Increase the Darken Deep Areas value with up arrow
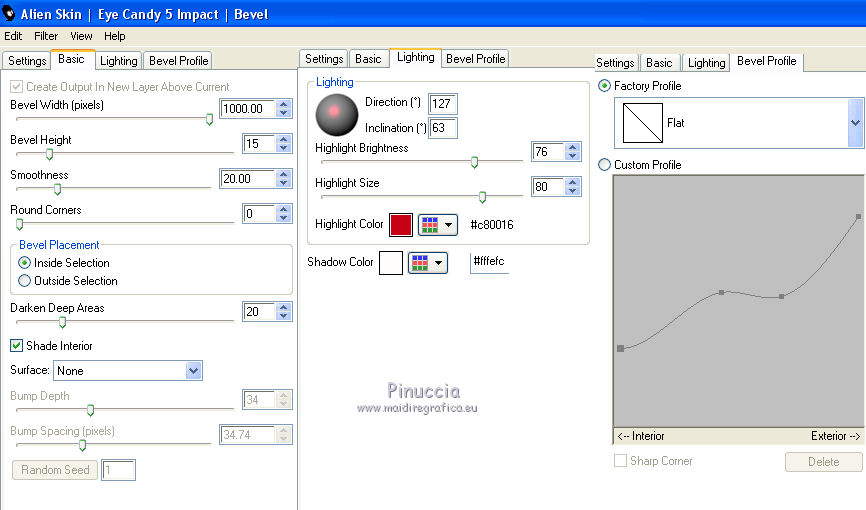Screen dimensions: 866x510 [284, 307]
